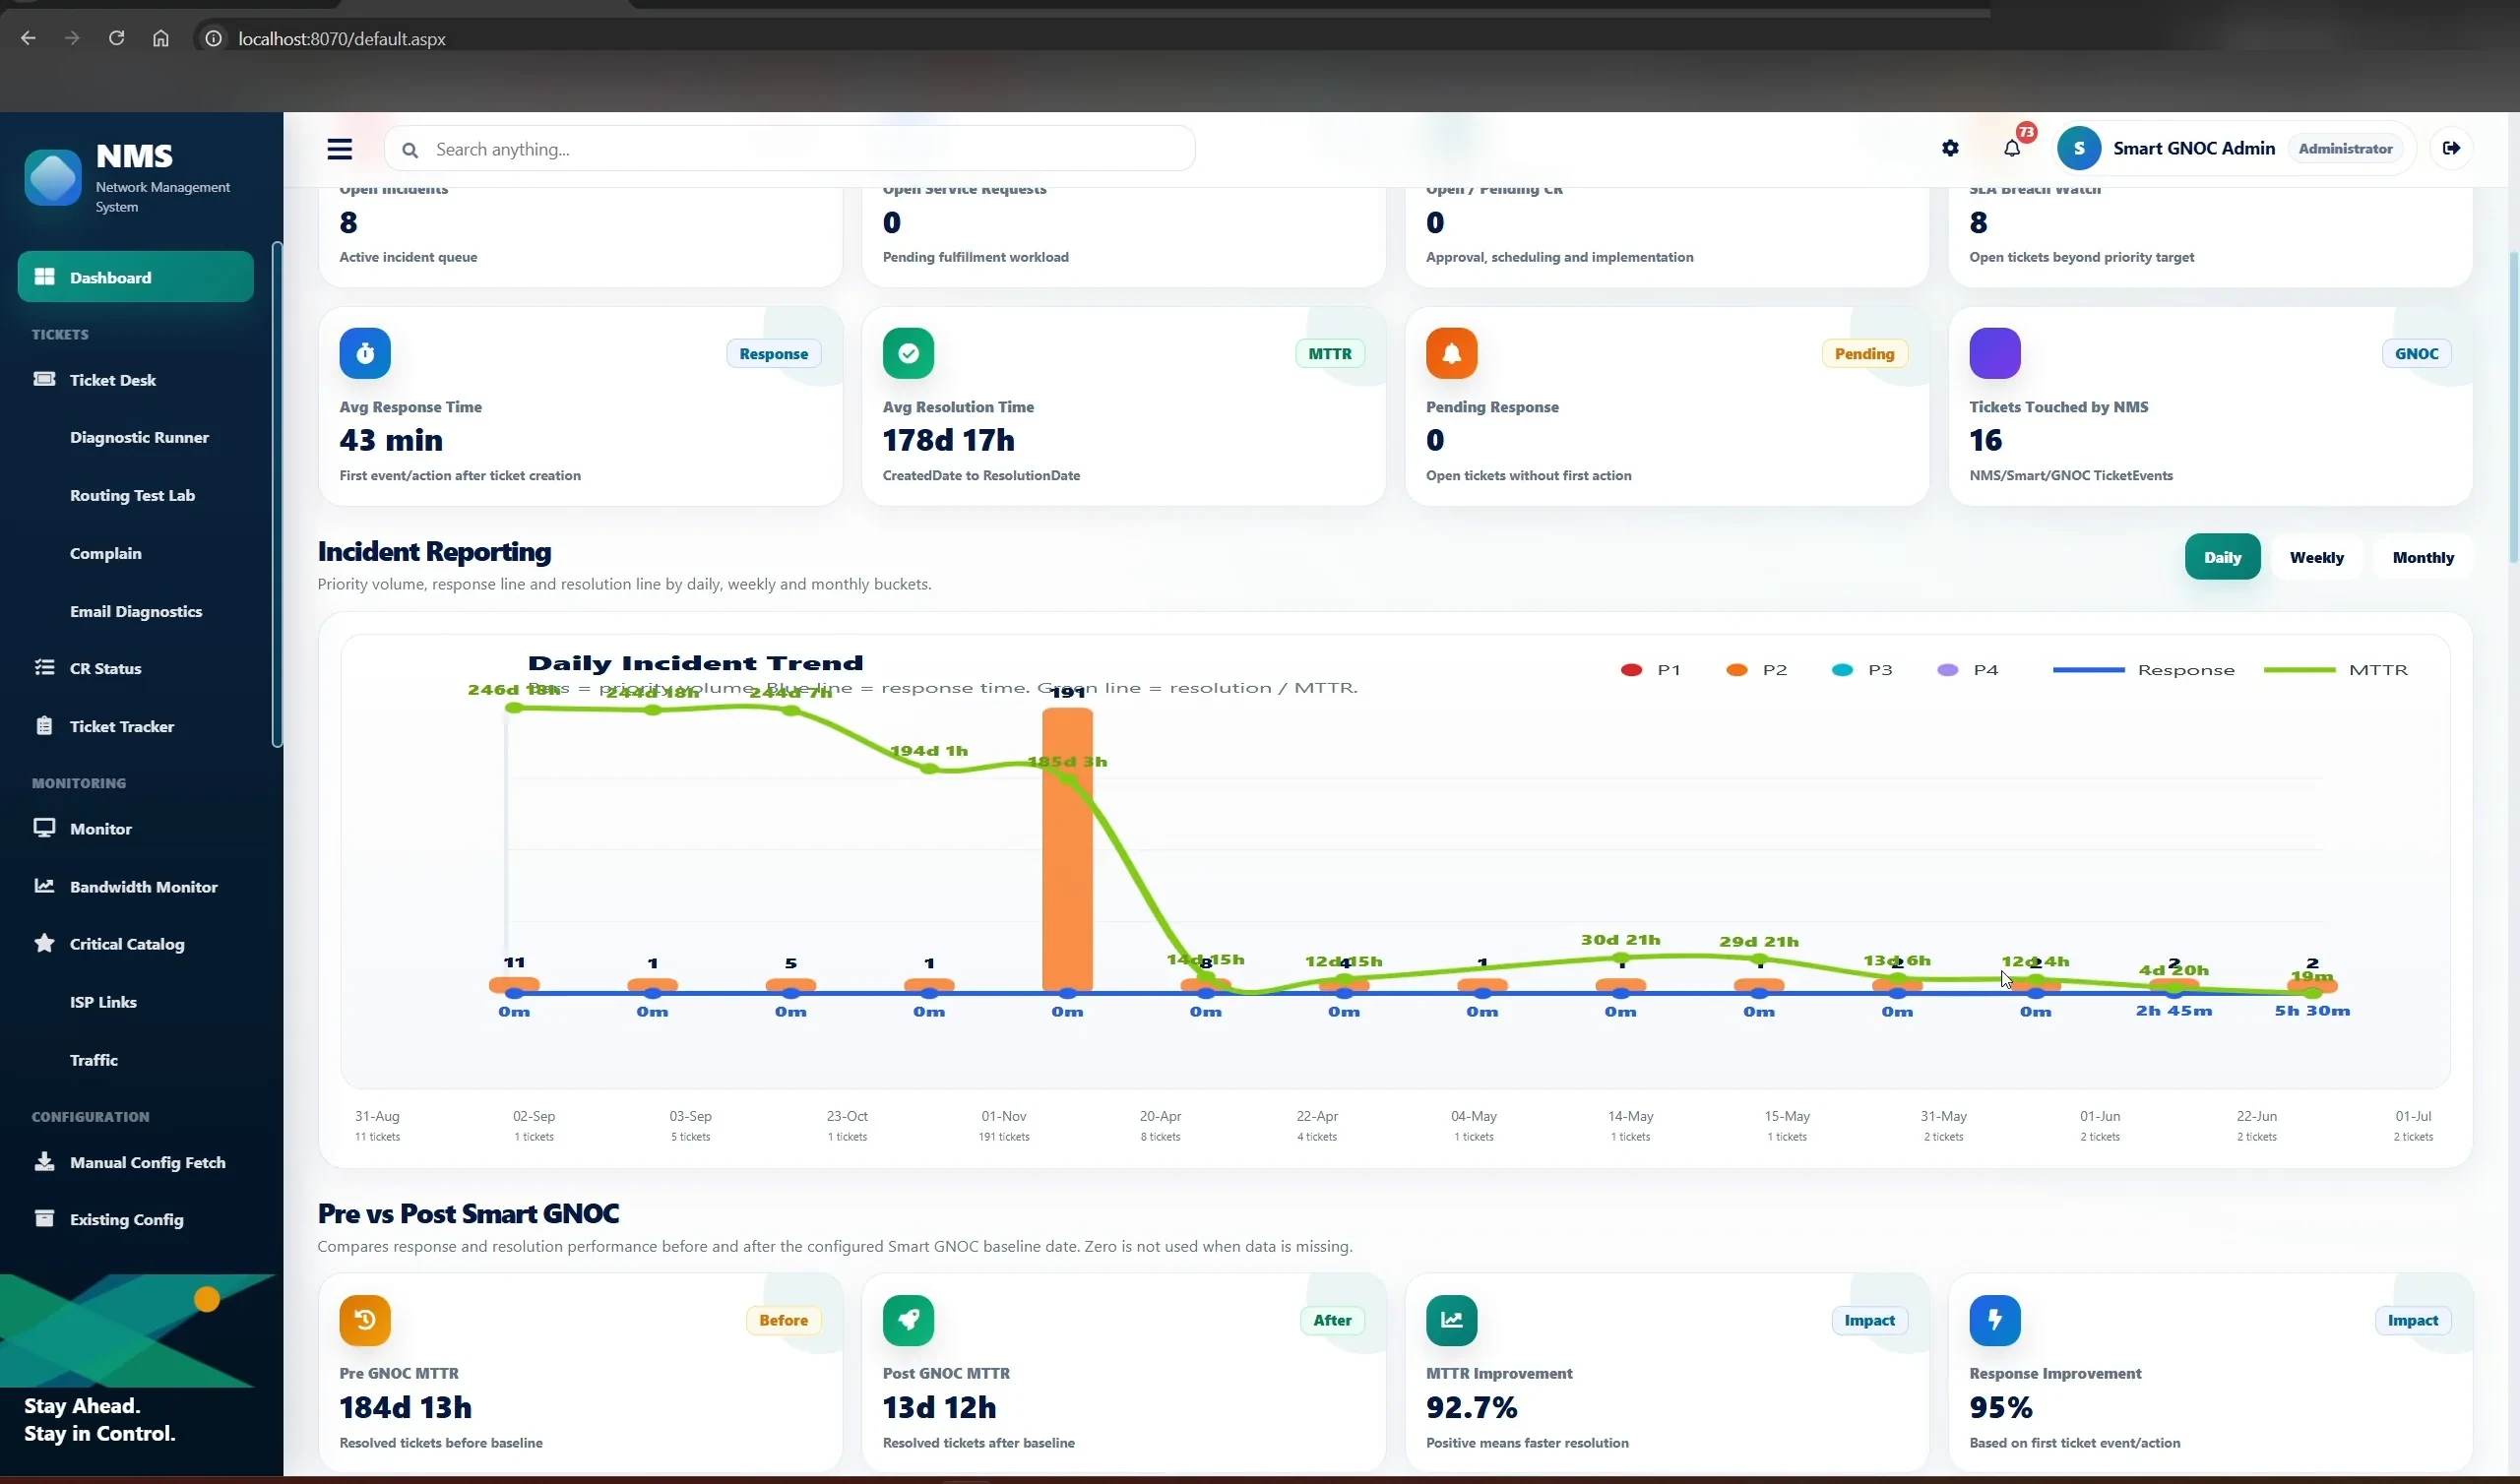
Task: Click the Post GNOC MTTR rocket icon
Action: pos(908,1320)
